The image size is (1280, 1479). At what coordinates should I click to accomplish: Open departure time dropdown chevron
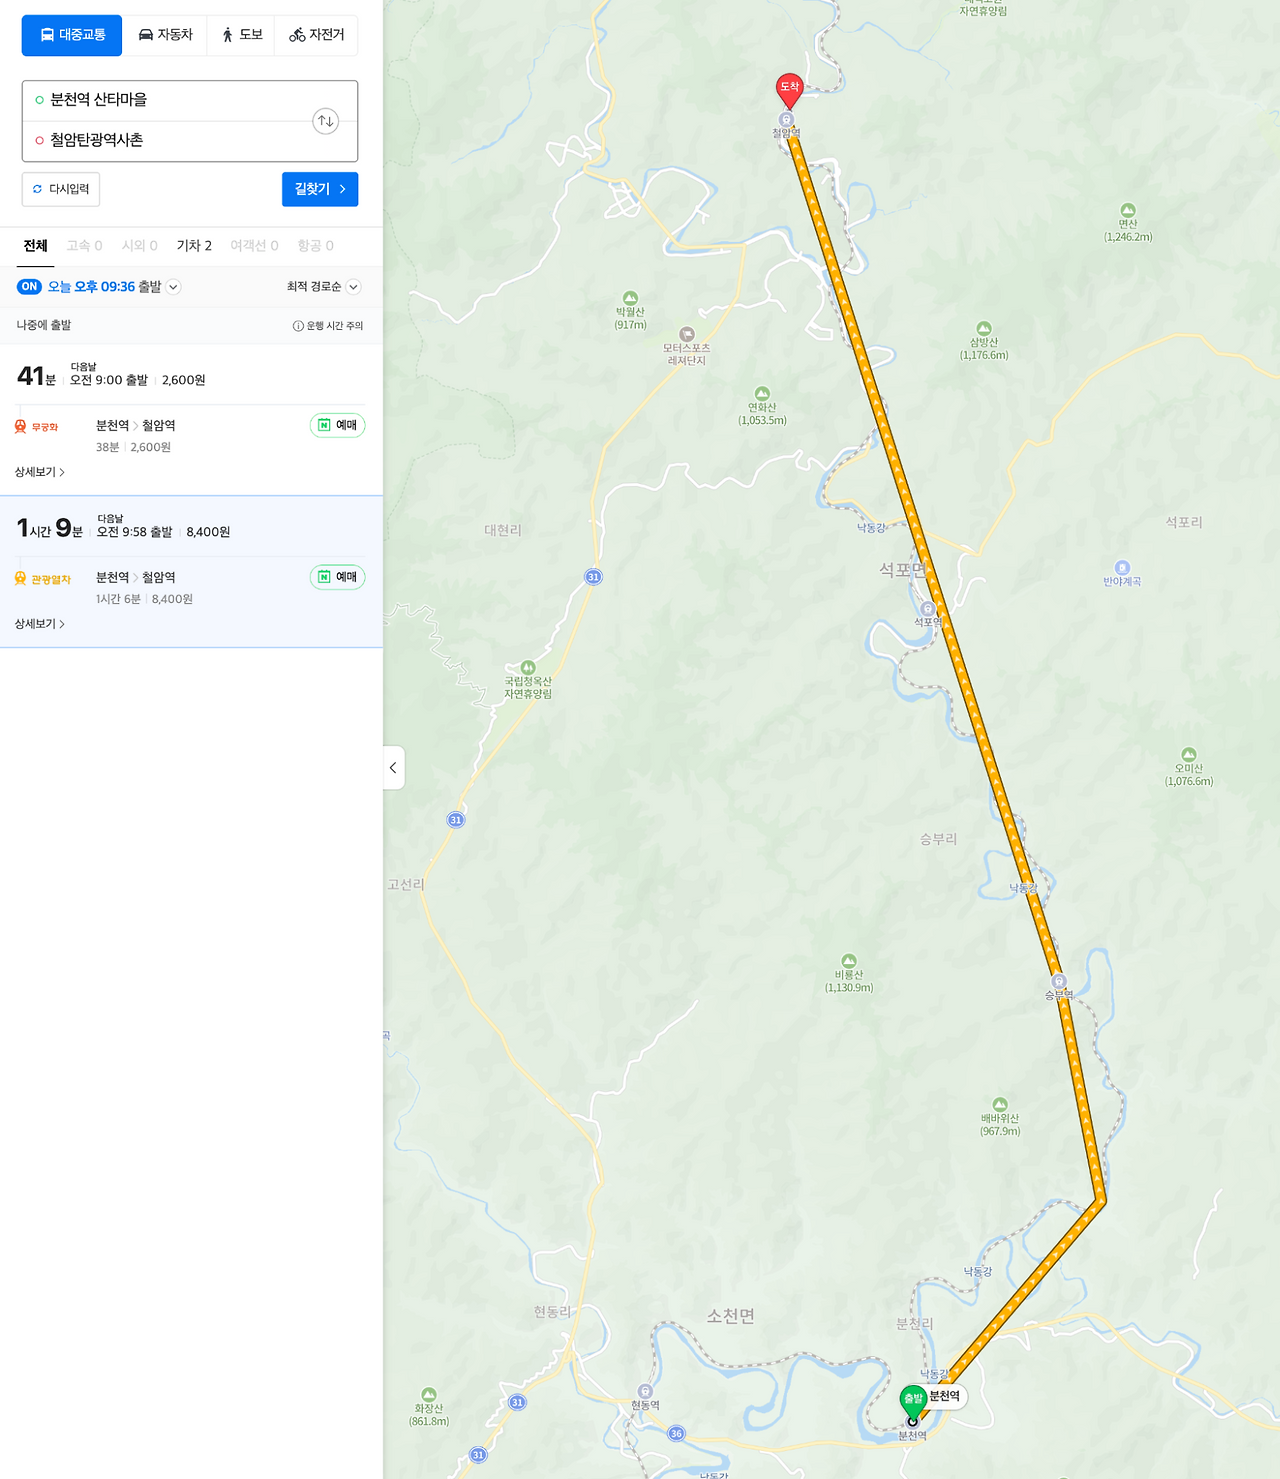coord(174,287)
